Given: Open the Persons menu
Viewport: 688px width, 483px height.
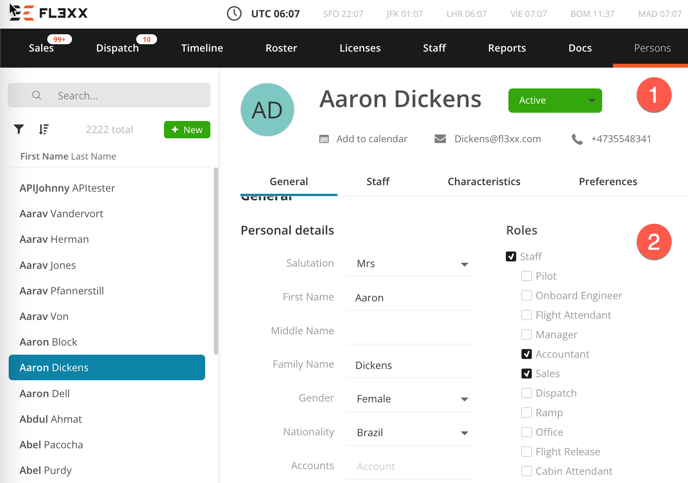Looking at the screenshot, I should 652,48.
